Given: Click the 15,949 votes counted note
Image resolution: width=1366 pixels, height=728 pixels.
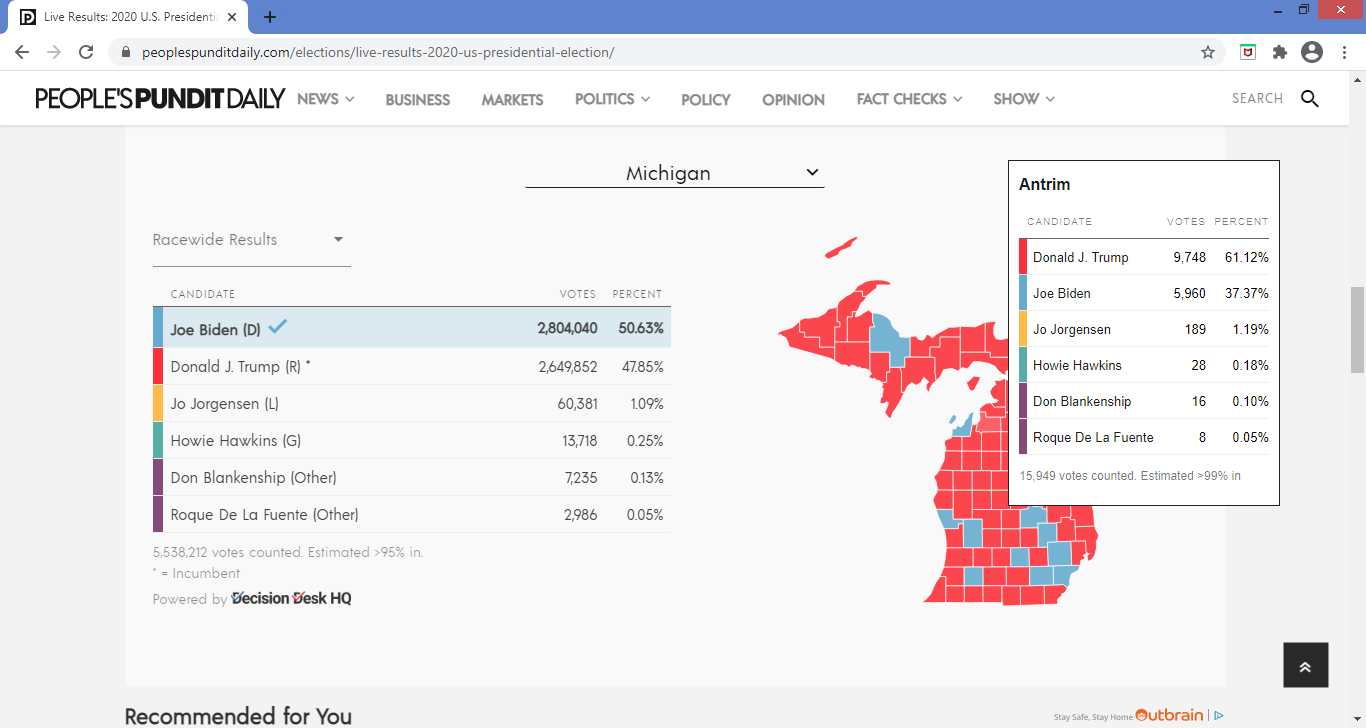Looking at the screenshot, I should click(x=1130, y=476).
